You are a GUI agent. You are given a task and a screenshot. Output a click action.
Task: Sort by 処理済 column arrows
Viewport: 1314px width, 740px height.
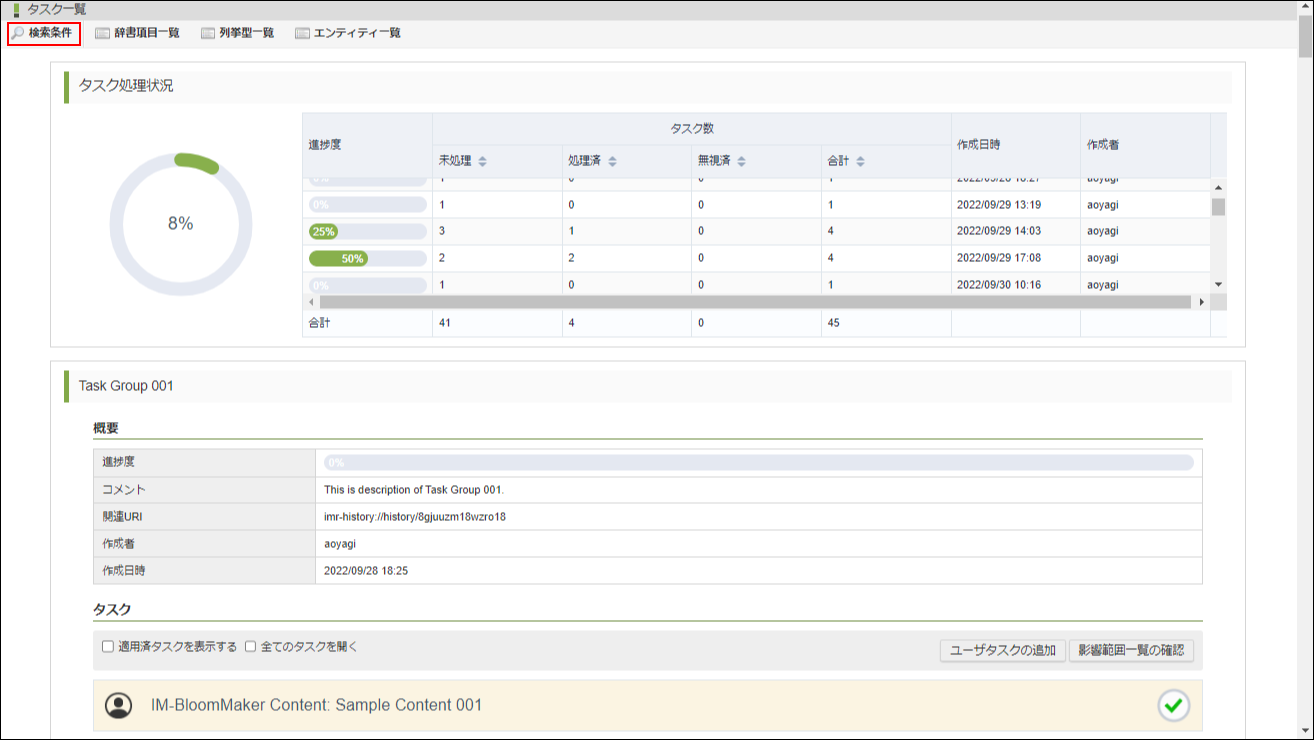(x=612, y=161)
